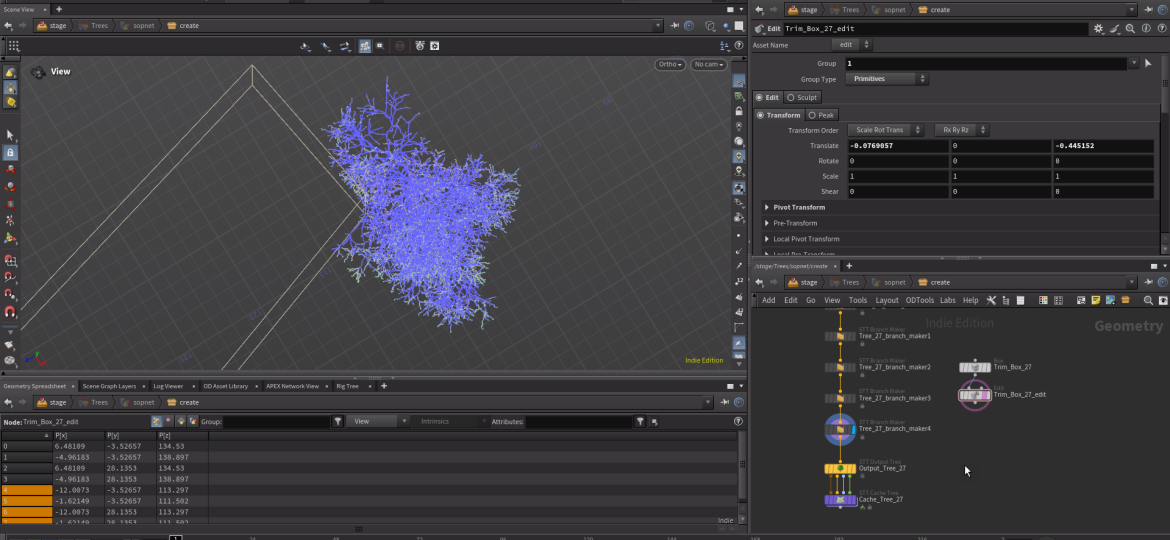This screenshot has height=540, width=1170.
Task: Switch to the Scene Graph Layers tab
Action: (x=109, y=386)
